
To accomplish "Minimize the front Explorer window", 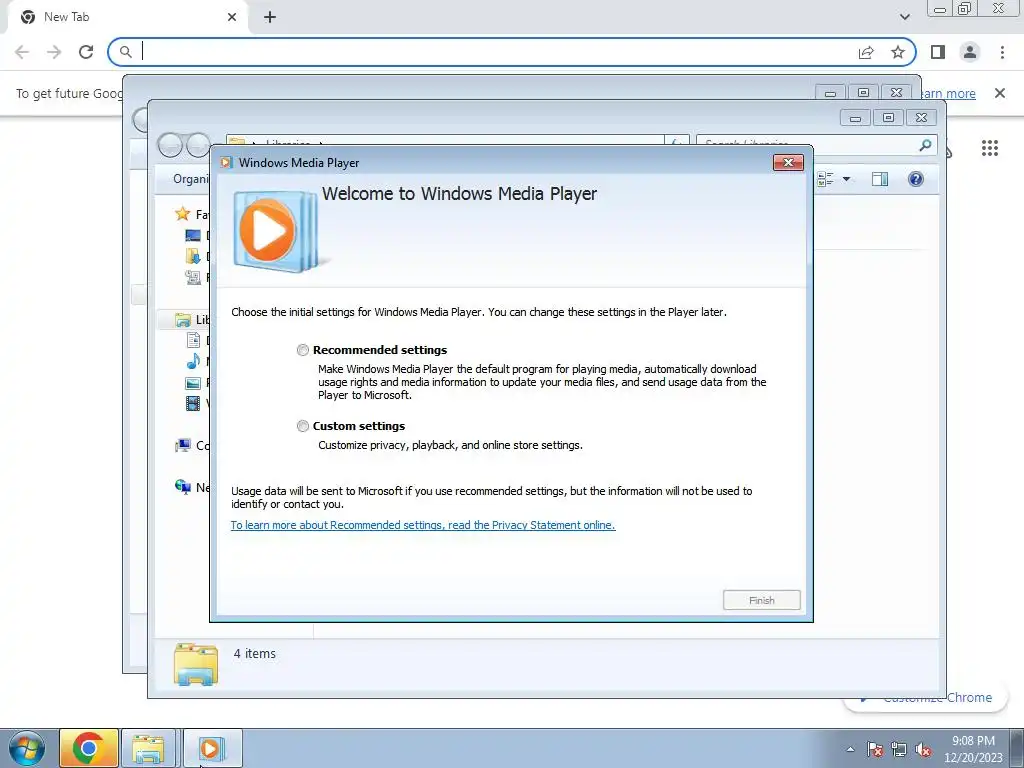I will tap(855, 118).
